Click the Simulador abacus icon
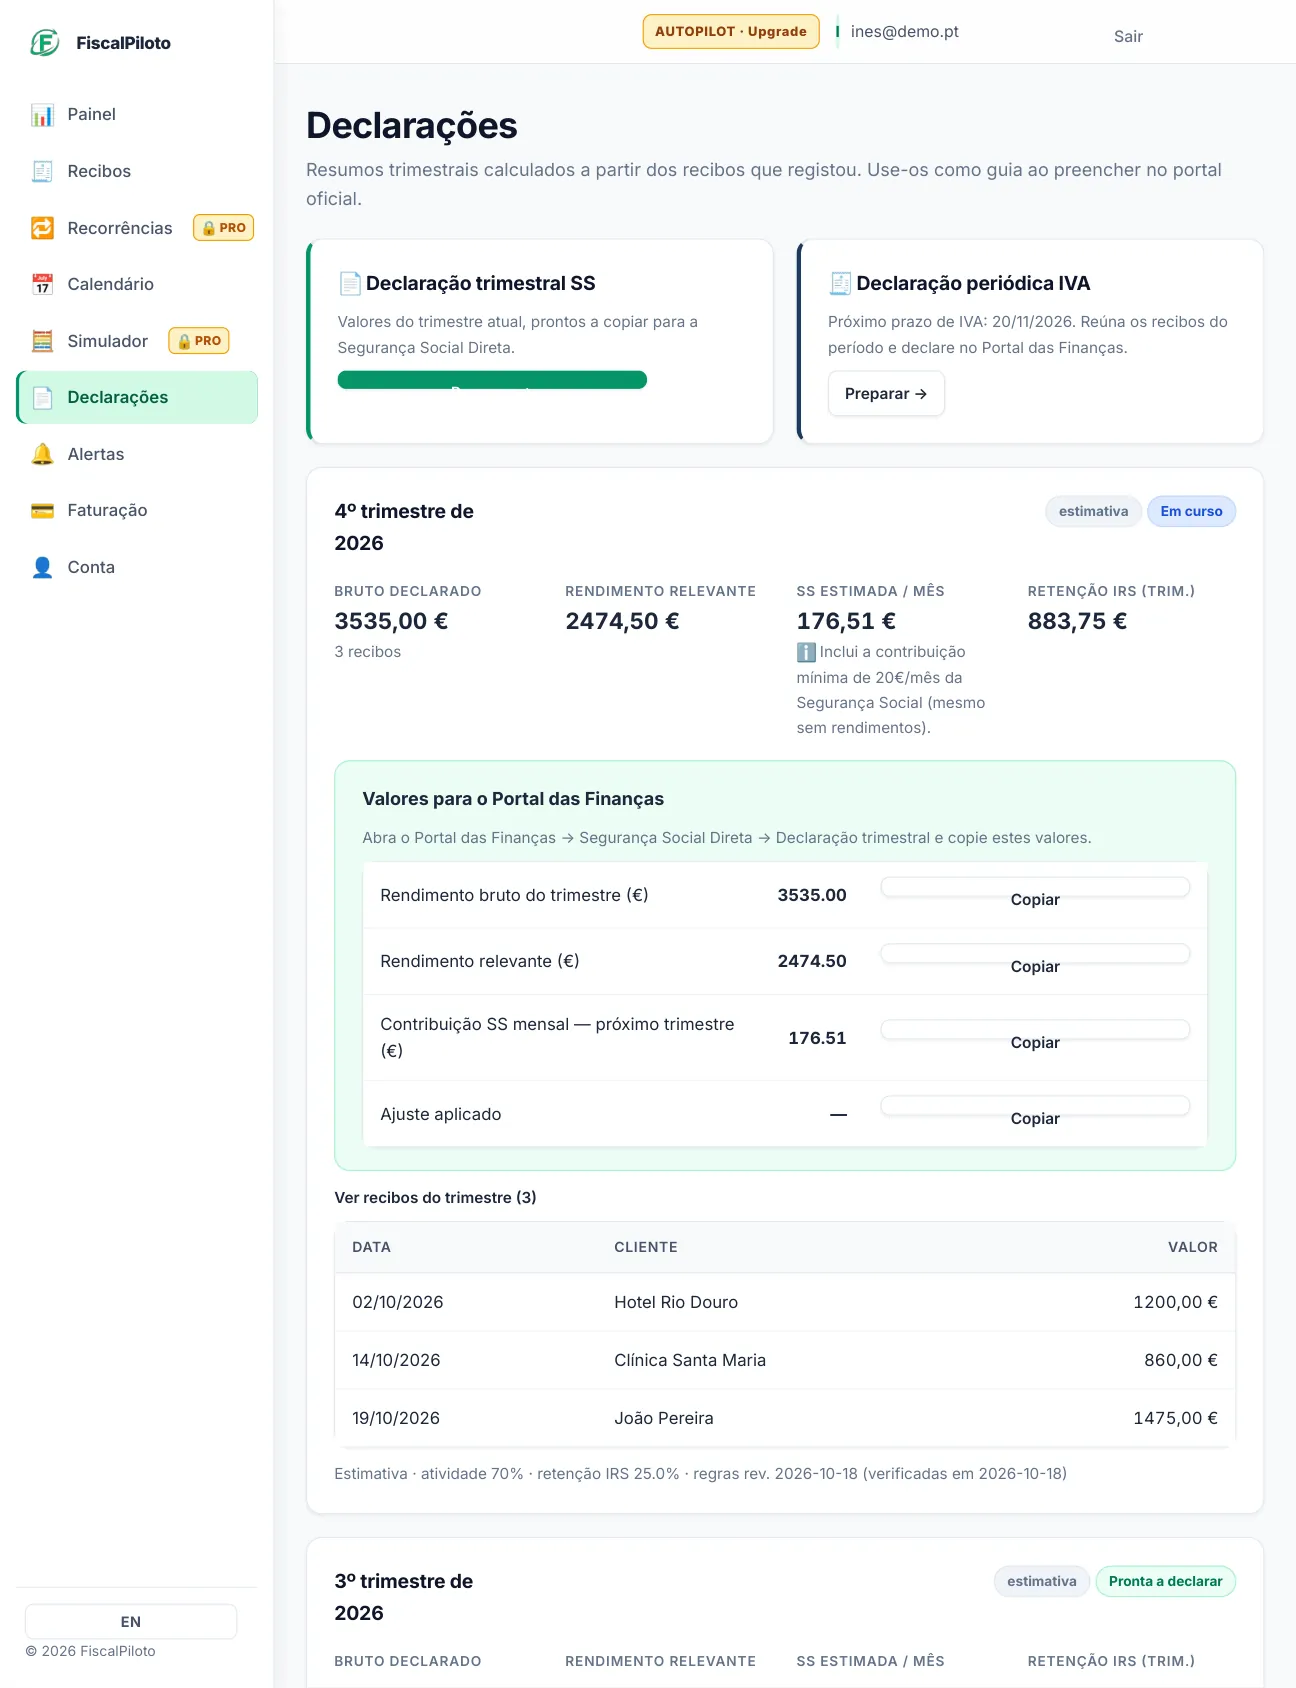Image resolution: width=1296 pixels, height=1688 pixels. coord(42,341)
